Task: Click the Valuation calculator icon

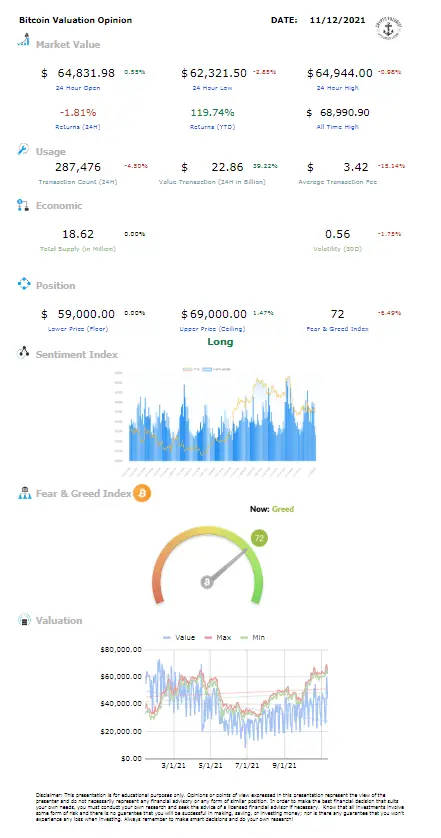Action: tap(24, 620)
